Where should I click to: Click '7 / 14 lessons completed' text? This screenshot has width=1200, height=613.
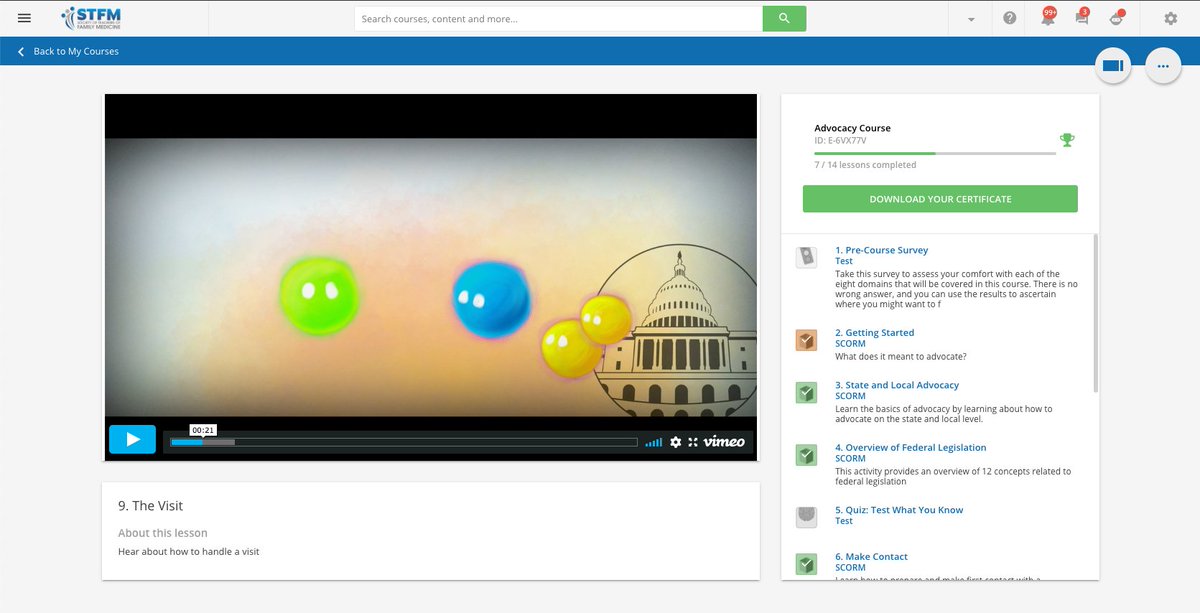(866, 165)
